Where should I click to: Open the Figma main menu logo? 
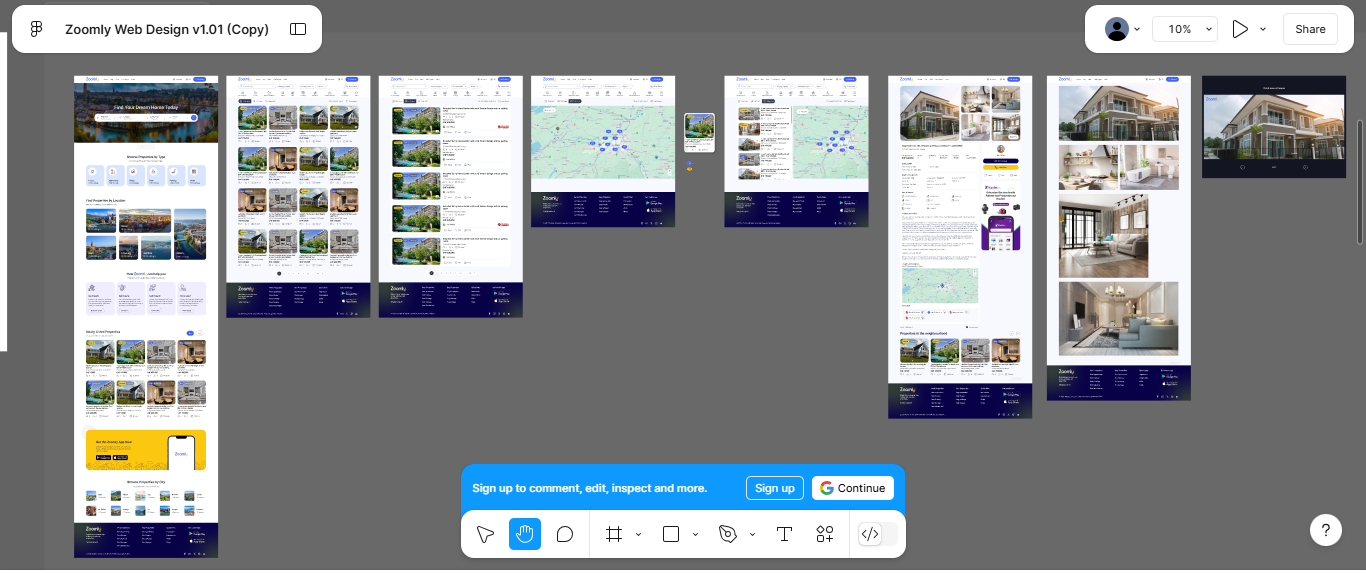(x=37, y=29)
